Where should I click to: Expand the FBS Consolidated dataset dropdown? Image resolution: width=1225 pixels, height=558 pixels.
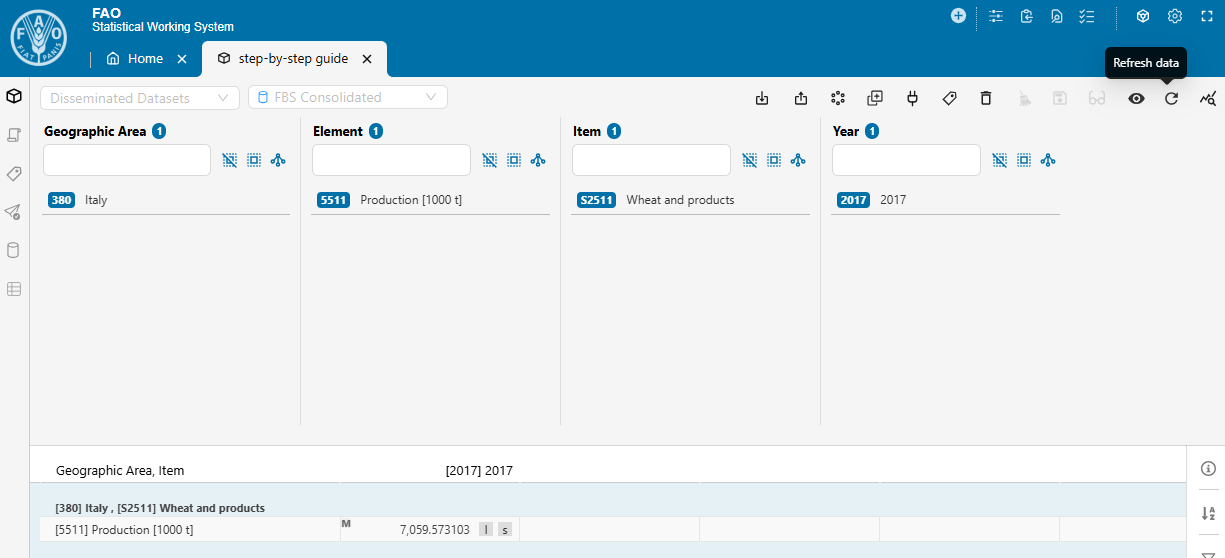(347, 97)
